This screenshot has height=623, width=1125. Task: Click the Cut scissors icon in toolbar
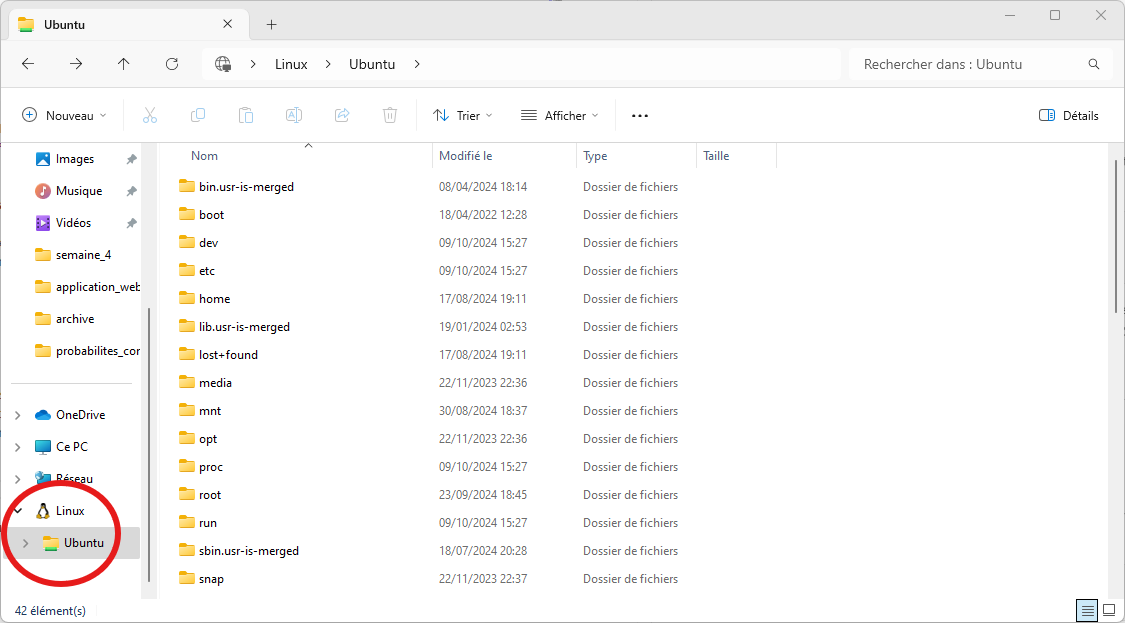[150, 116]
